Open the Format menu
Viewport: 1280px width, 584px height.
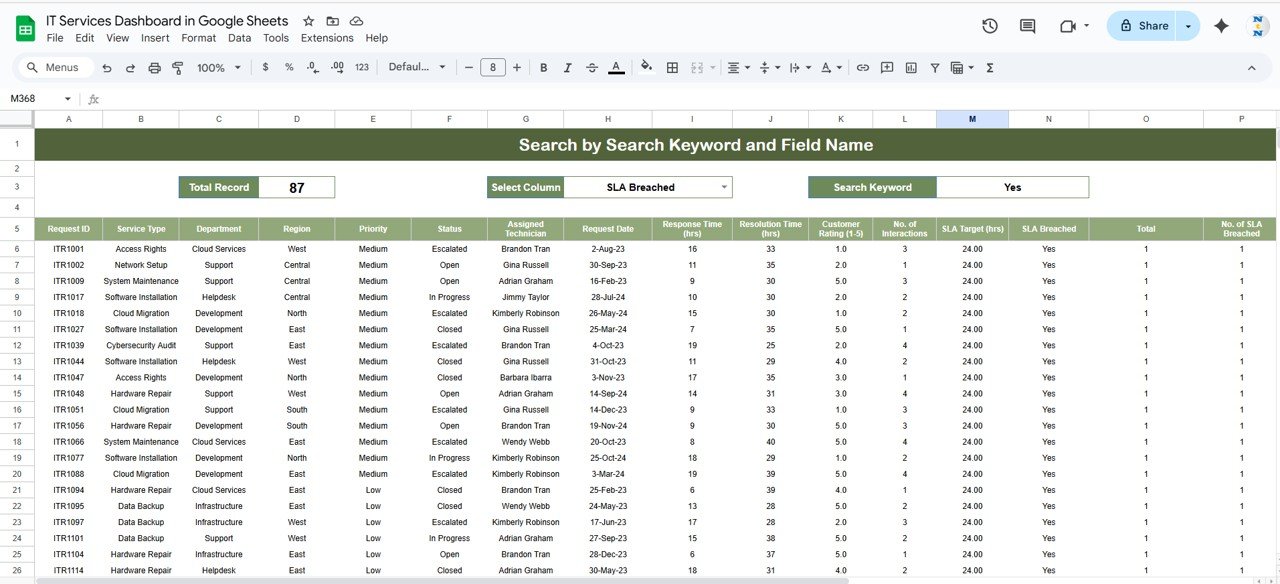198,38
